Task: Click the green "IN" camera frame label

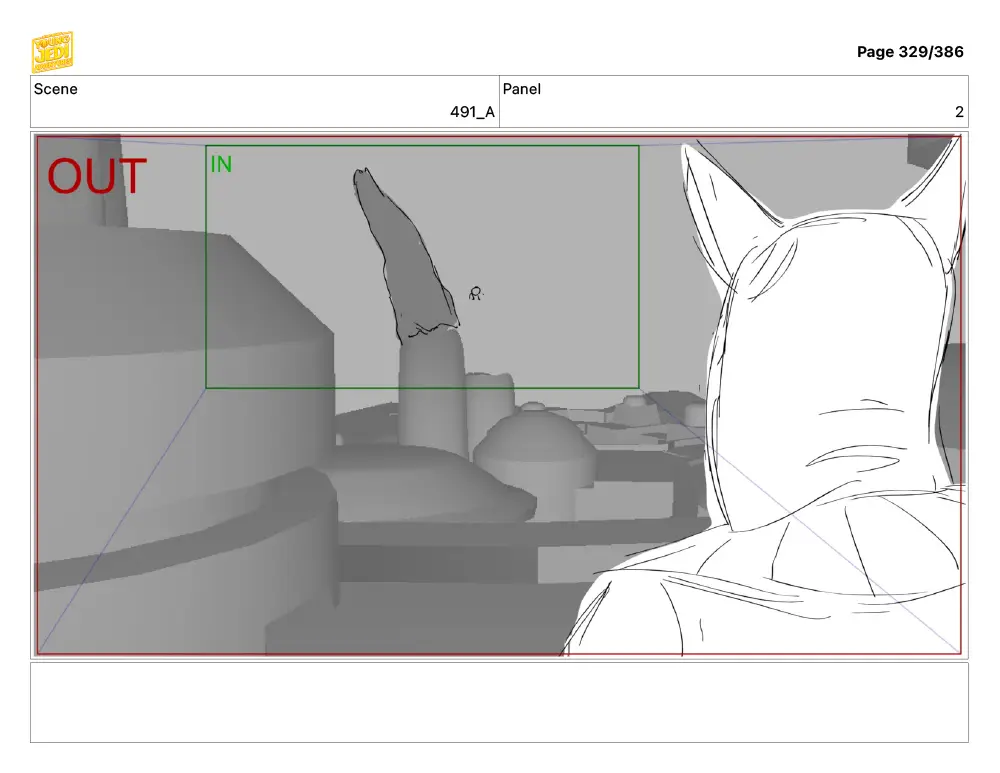Action: click(x=221, y=165)
